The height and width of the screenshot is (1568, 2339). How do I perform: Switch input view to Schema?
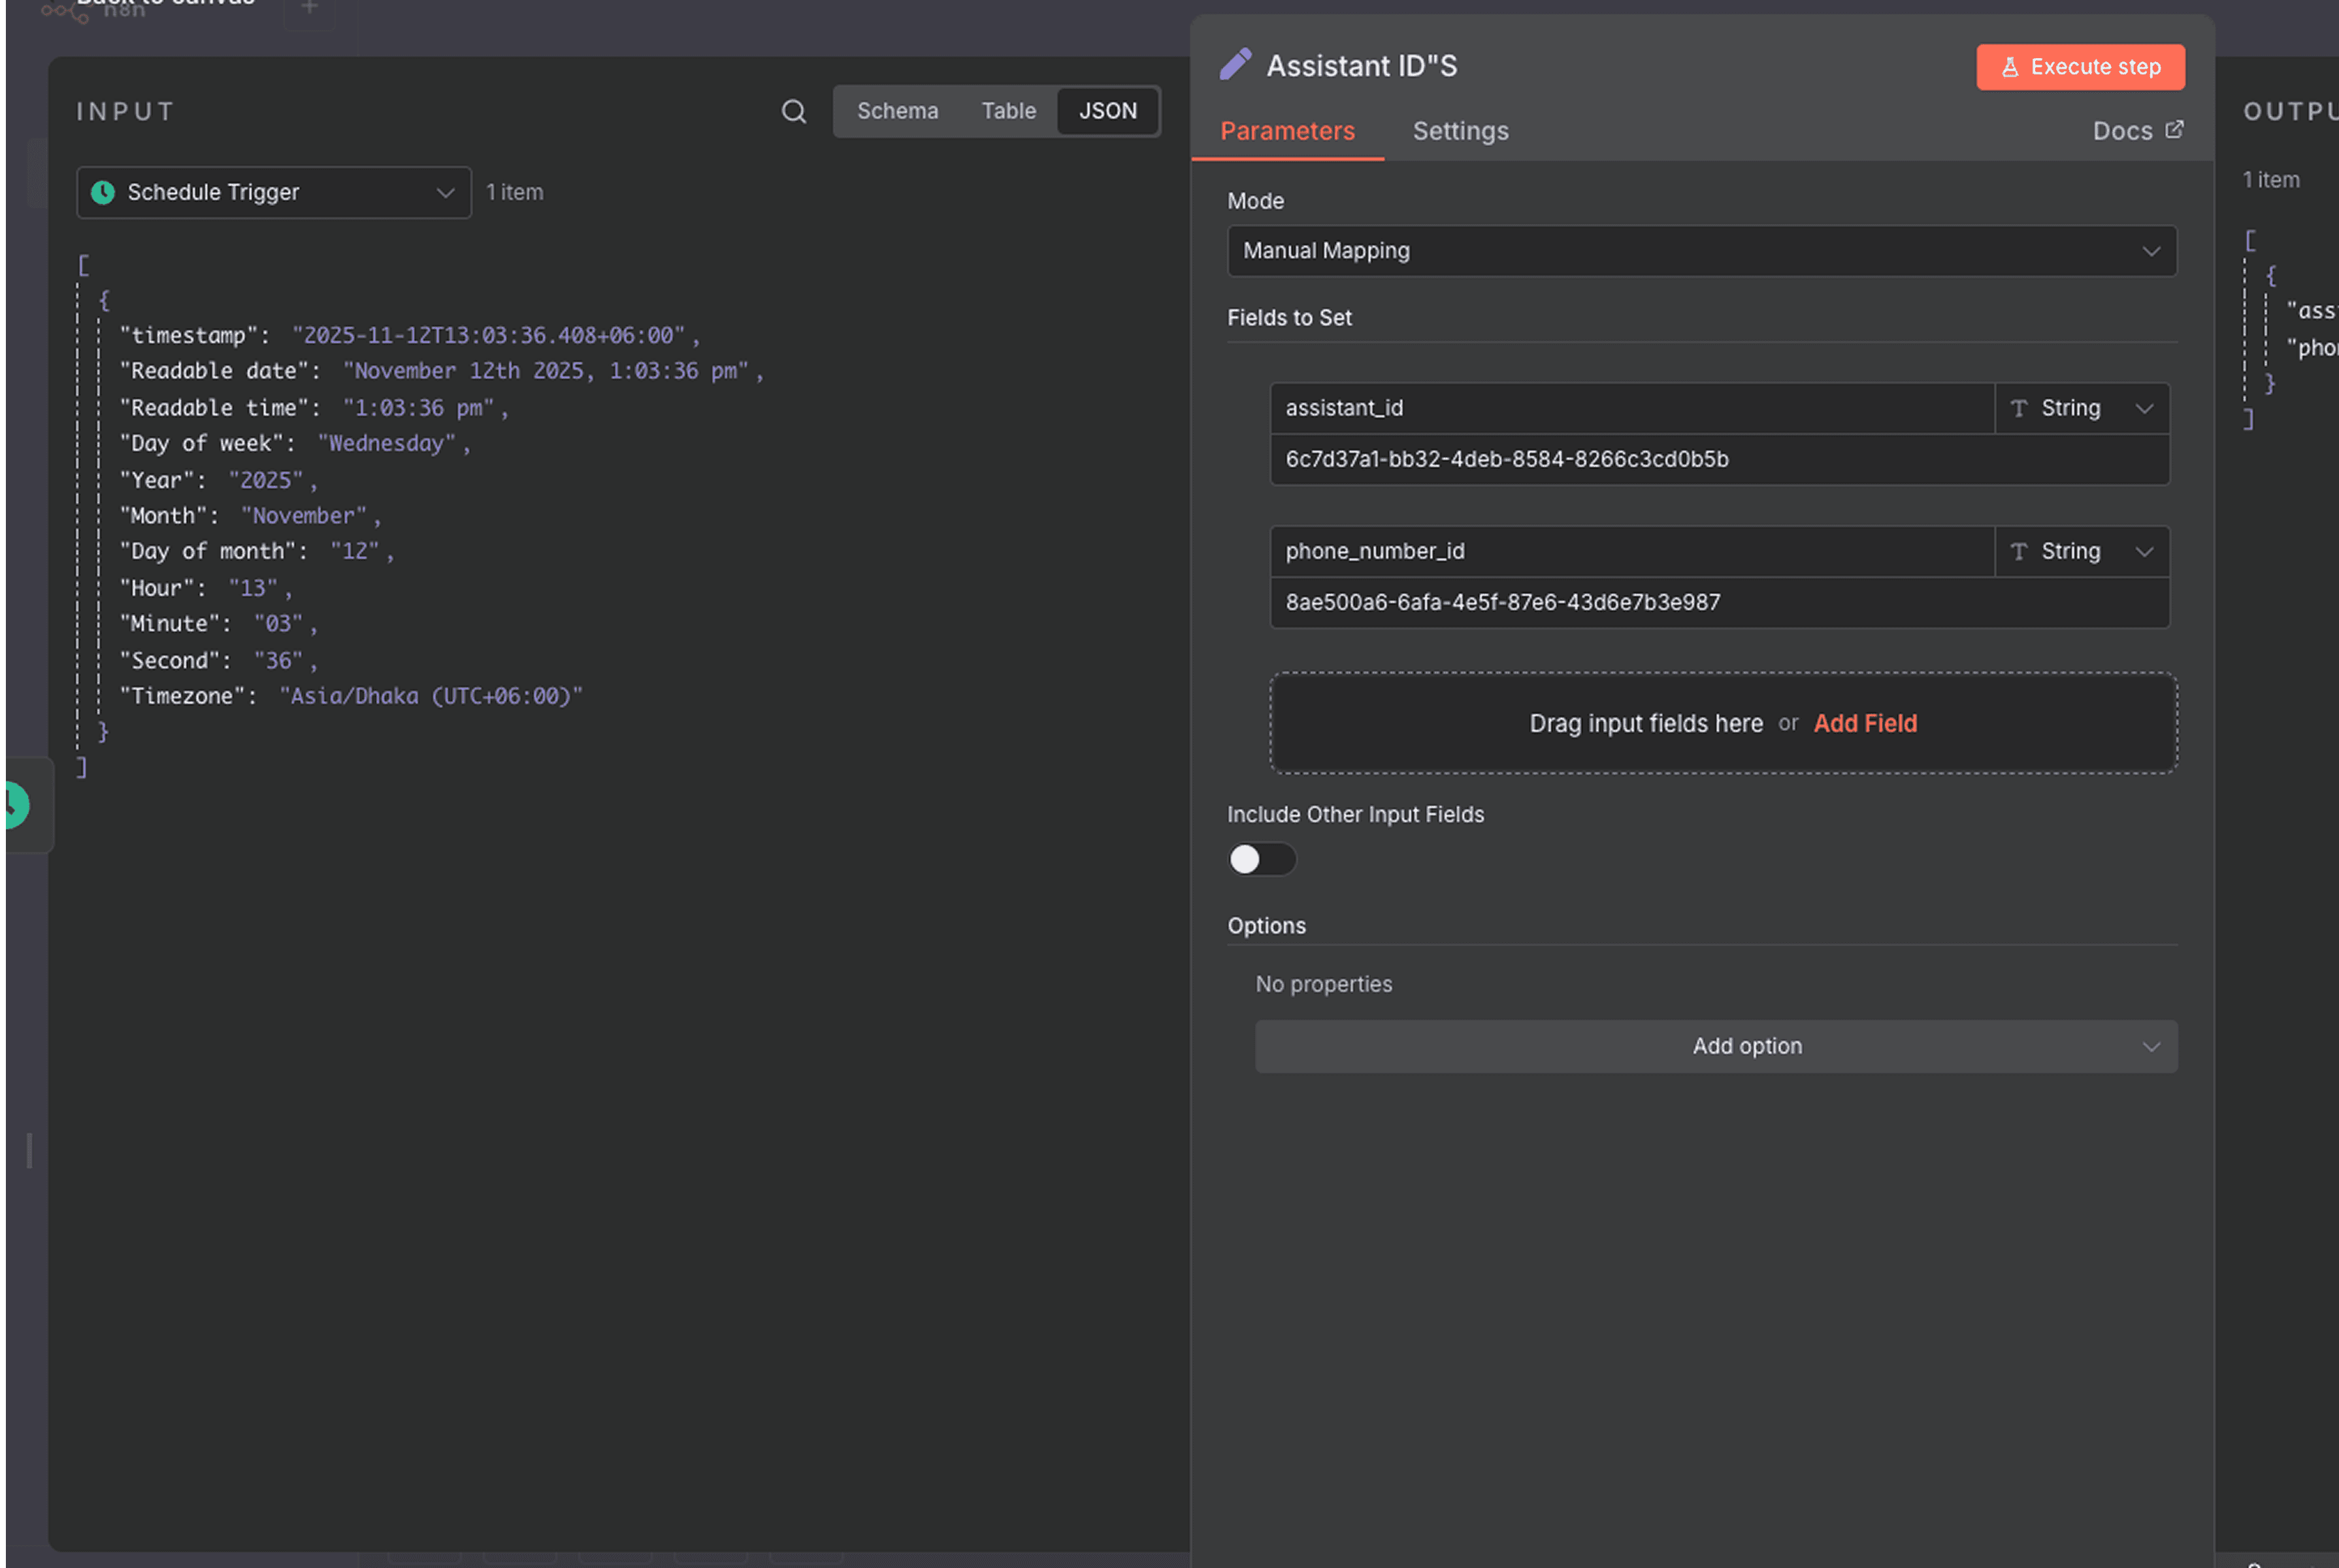pyautogui.click(x=897, y=111)
